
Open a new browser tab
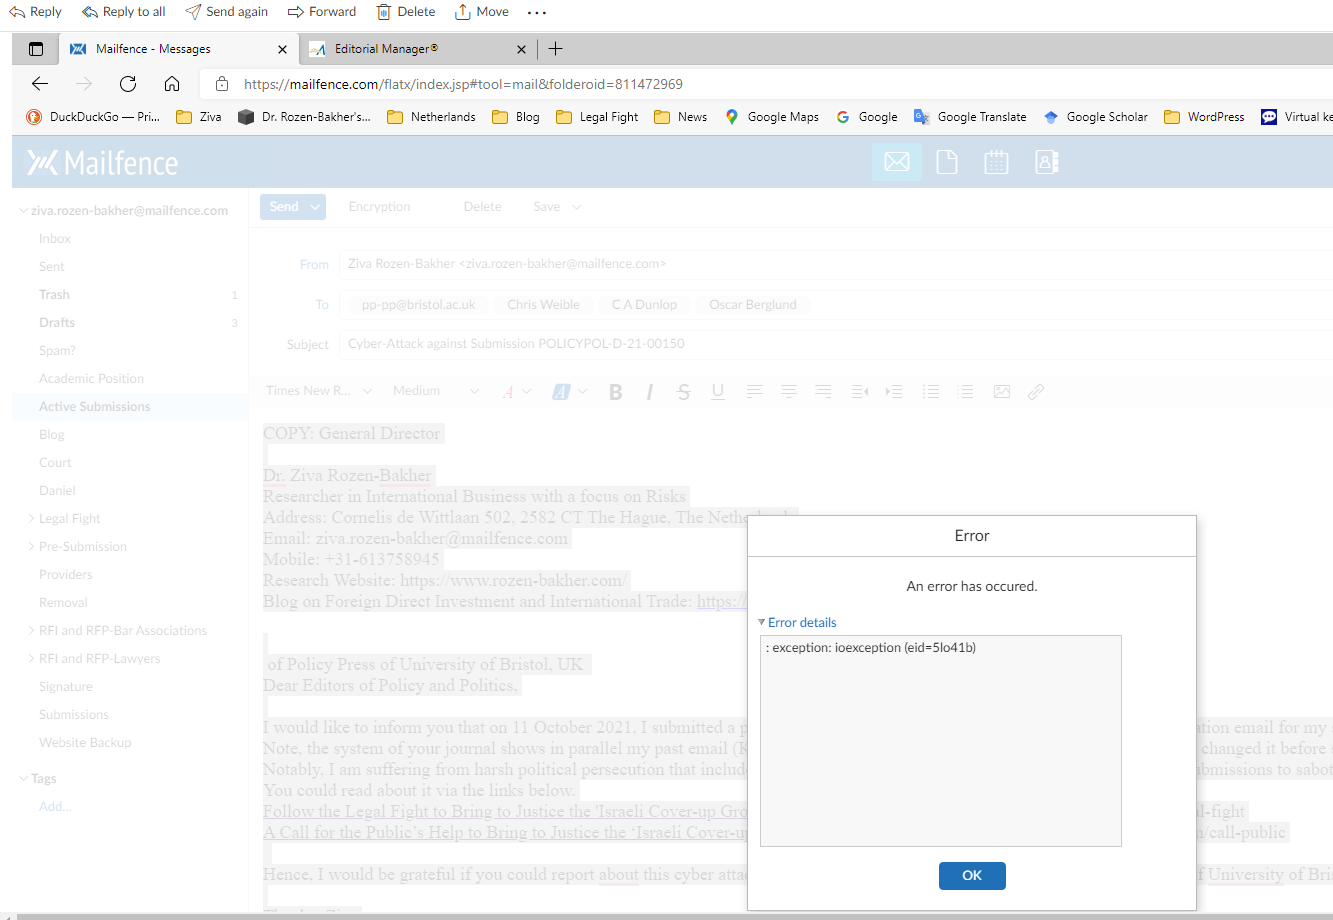[556, 49]
